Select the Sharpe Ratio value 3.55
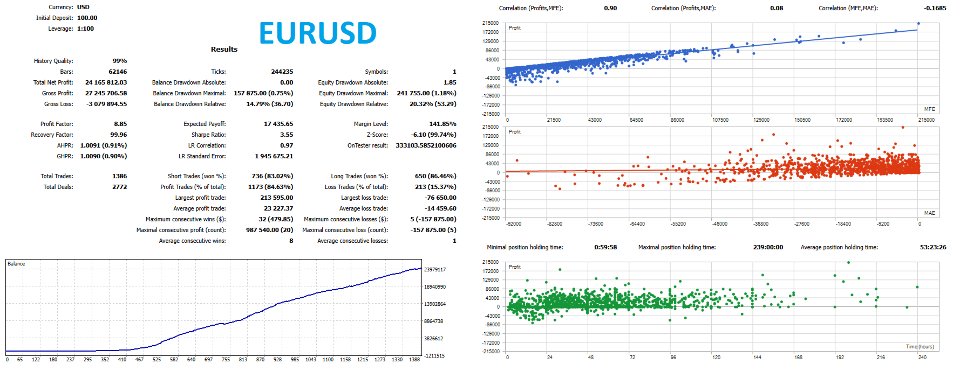The height and width of the screenshot is (371, 960). [x=287, y=135]
